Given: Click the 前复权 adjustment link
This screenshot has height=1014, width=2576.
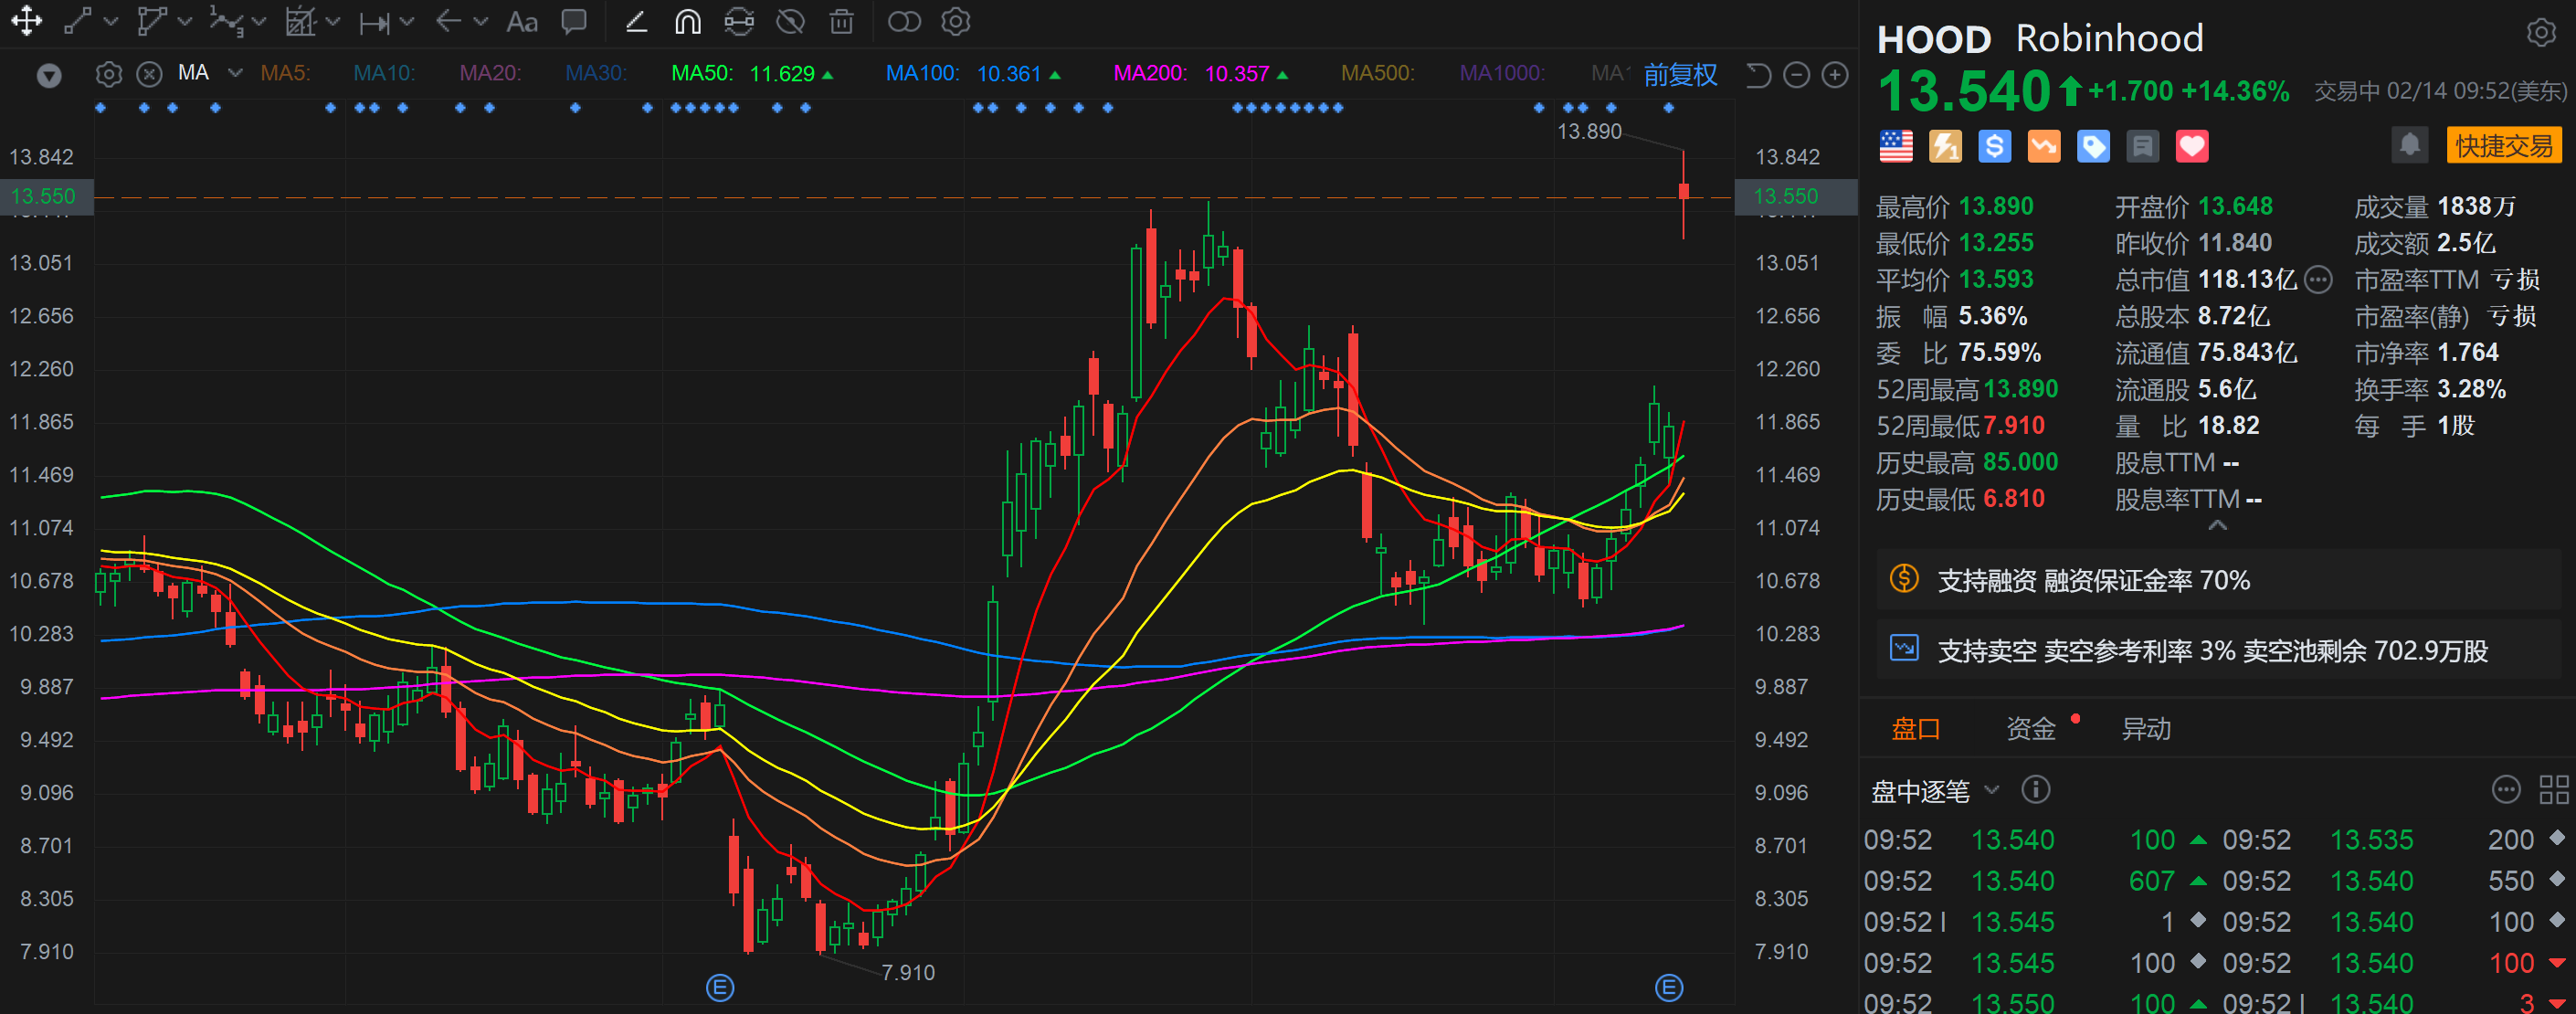Looking at the screenshot, I should (1680, 74).
